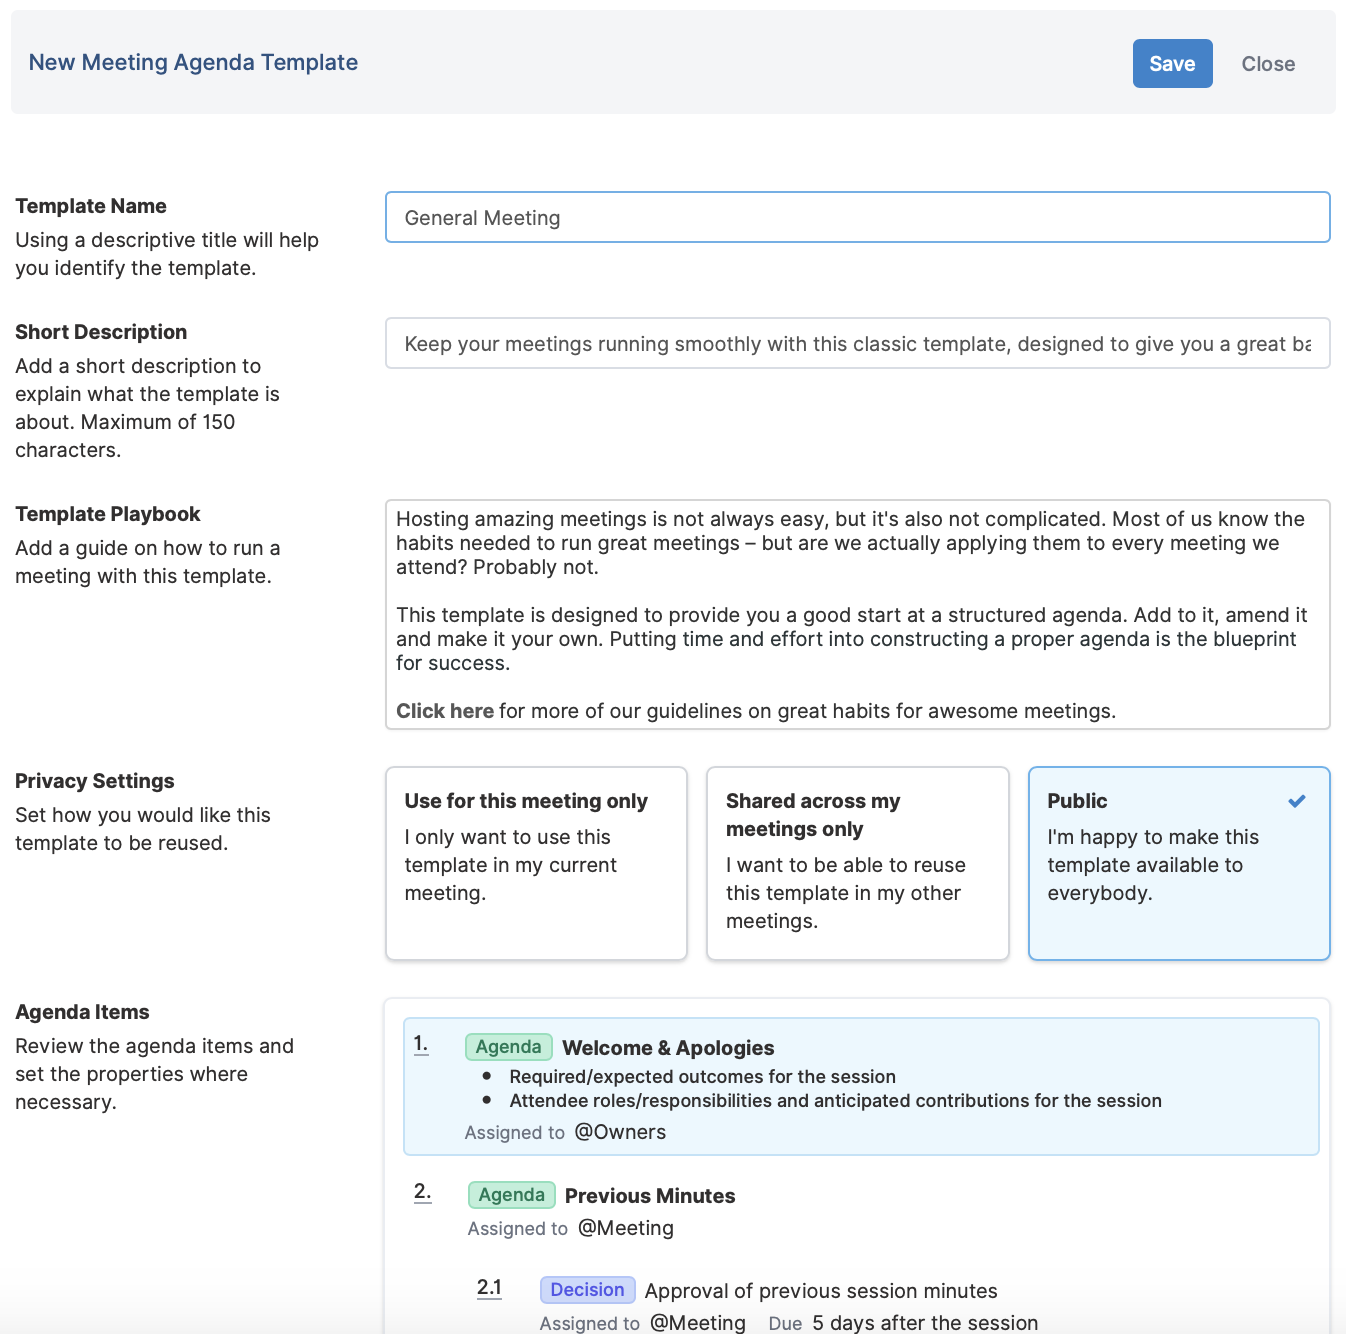Edit the Template Name field
Screen dimensions: 1346x1334
pyautogui.click(x=857, y=217)
